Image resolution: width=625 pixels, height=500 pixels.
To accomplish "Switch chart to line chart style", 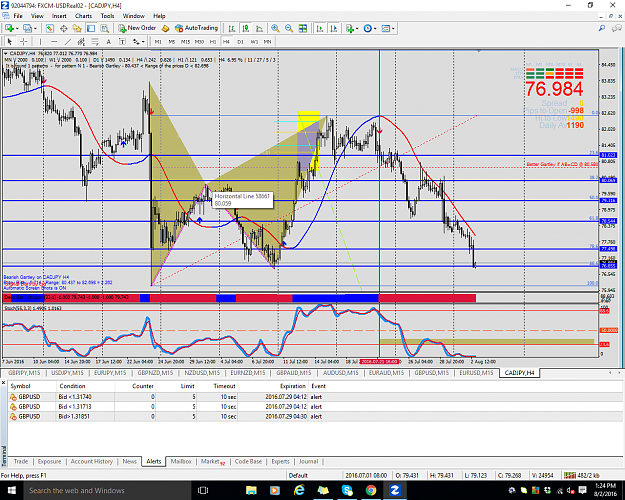I will (x=259, y=28).
